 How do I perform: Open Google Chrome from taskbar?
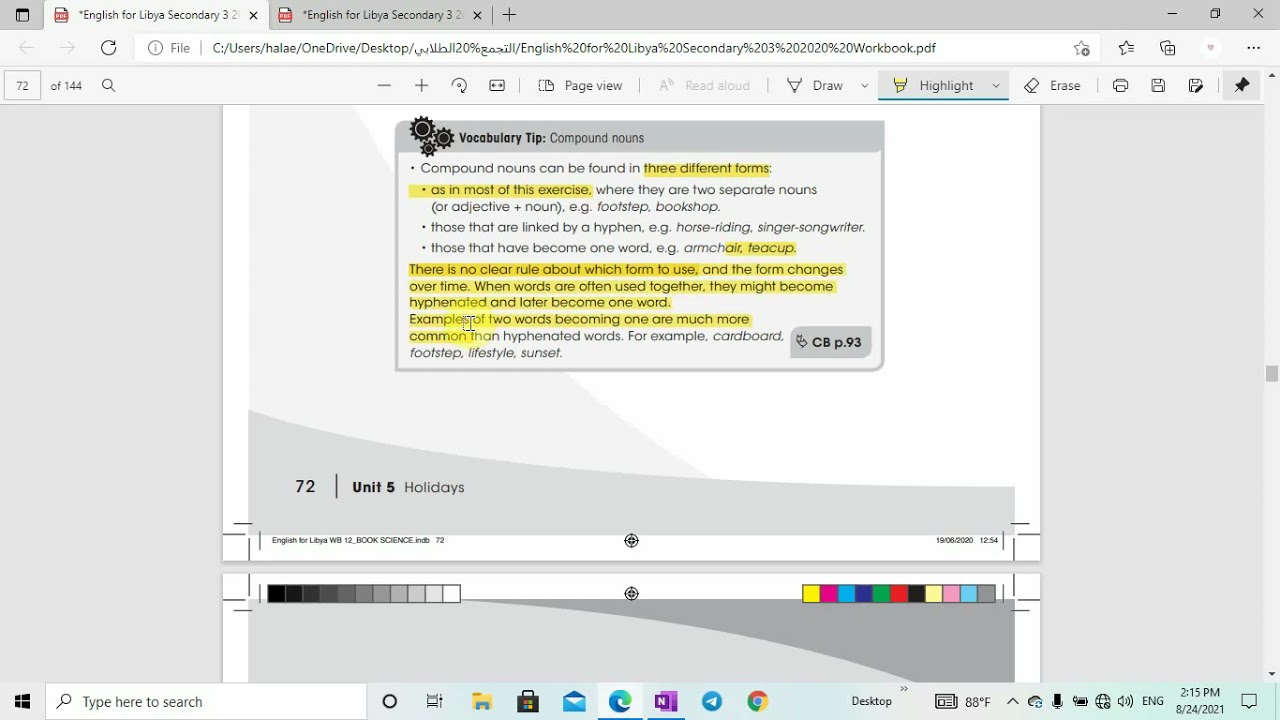(758, 702)
